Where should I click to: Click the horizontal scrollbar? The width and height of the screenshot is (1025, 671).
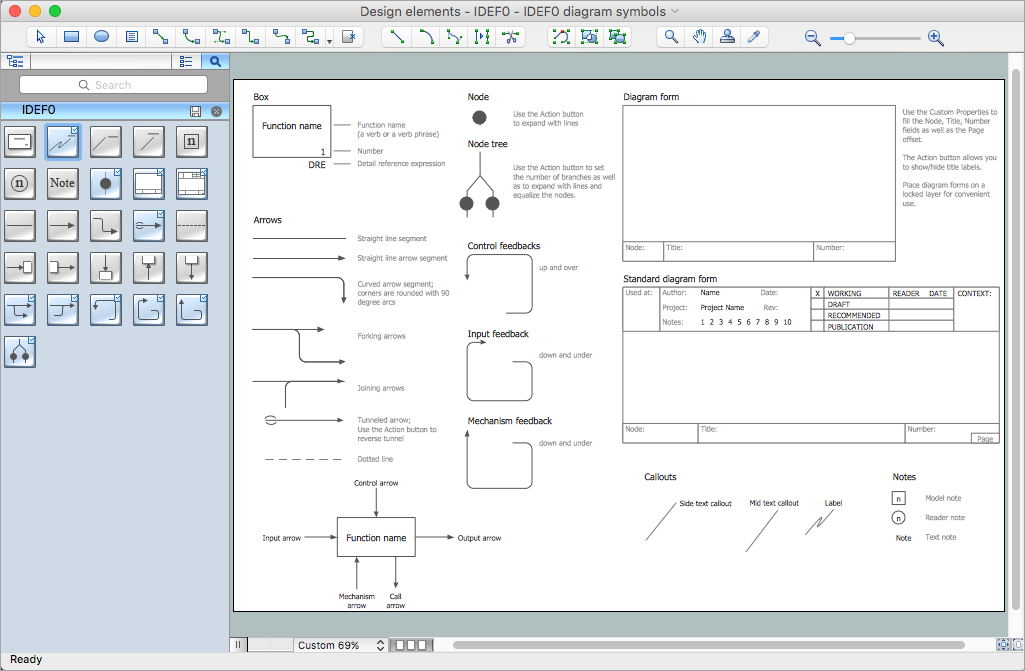(709, 645)
